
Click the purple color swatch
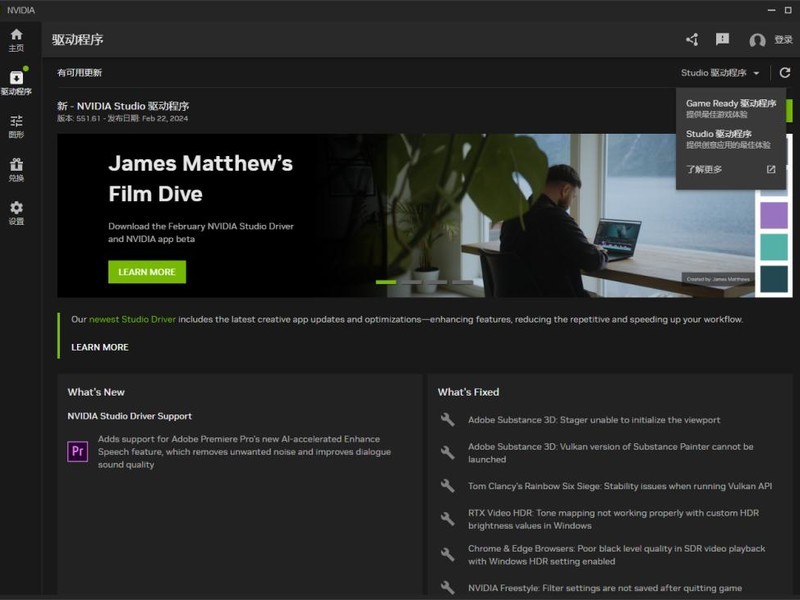click(x=774, y=215)
